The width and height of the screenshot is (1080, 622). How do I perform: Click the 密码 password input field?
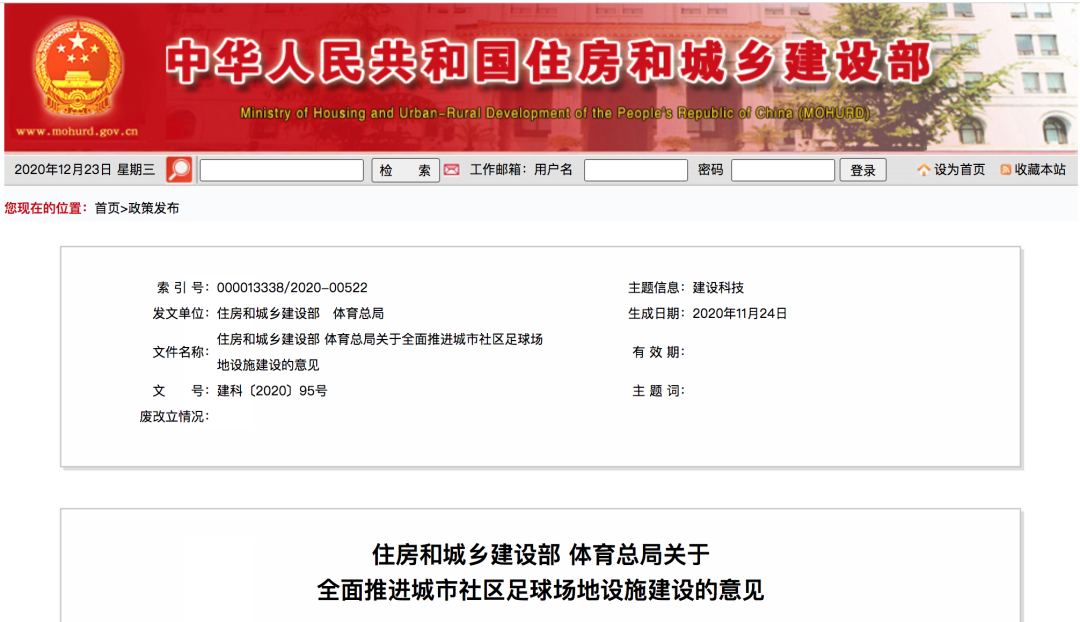coord(782,171)
